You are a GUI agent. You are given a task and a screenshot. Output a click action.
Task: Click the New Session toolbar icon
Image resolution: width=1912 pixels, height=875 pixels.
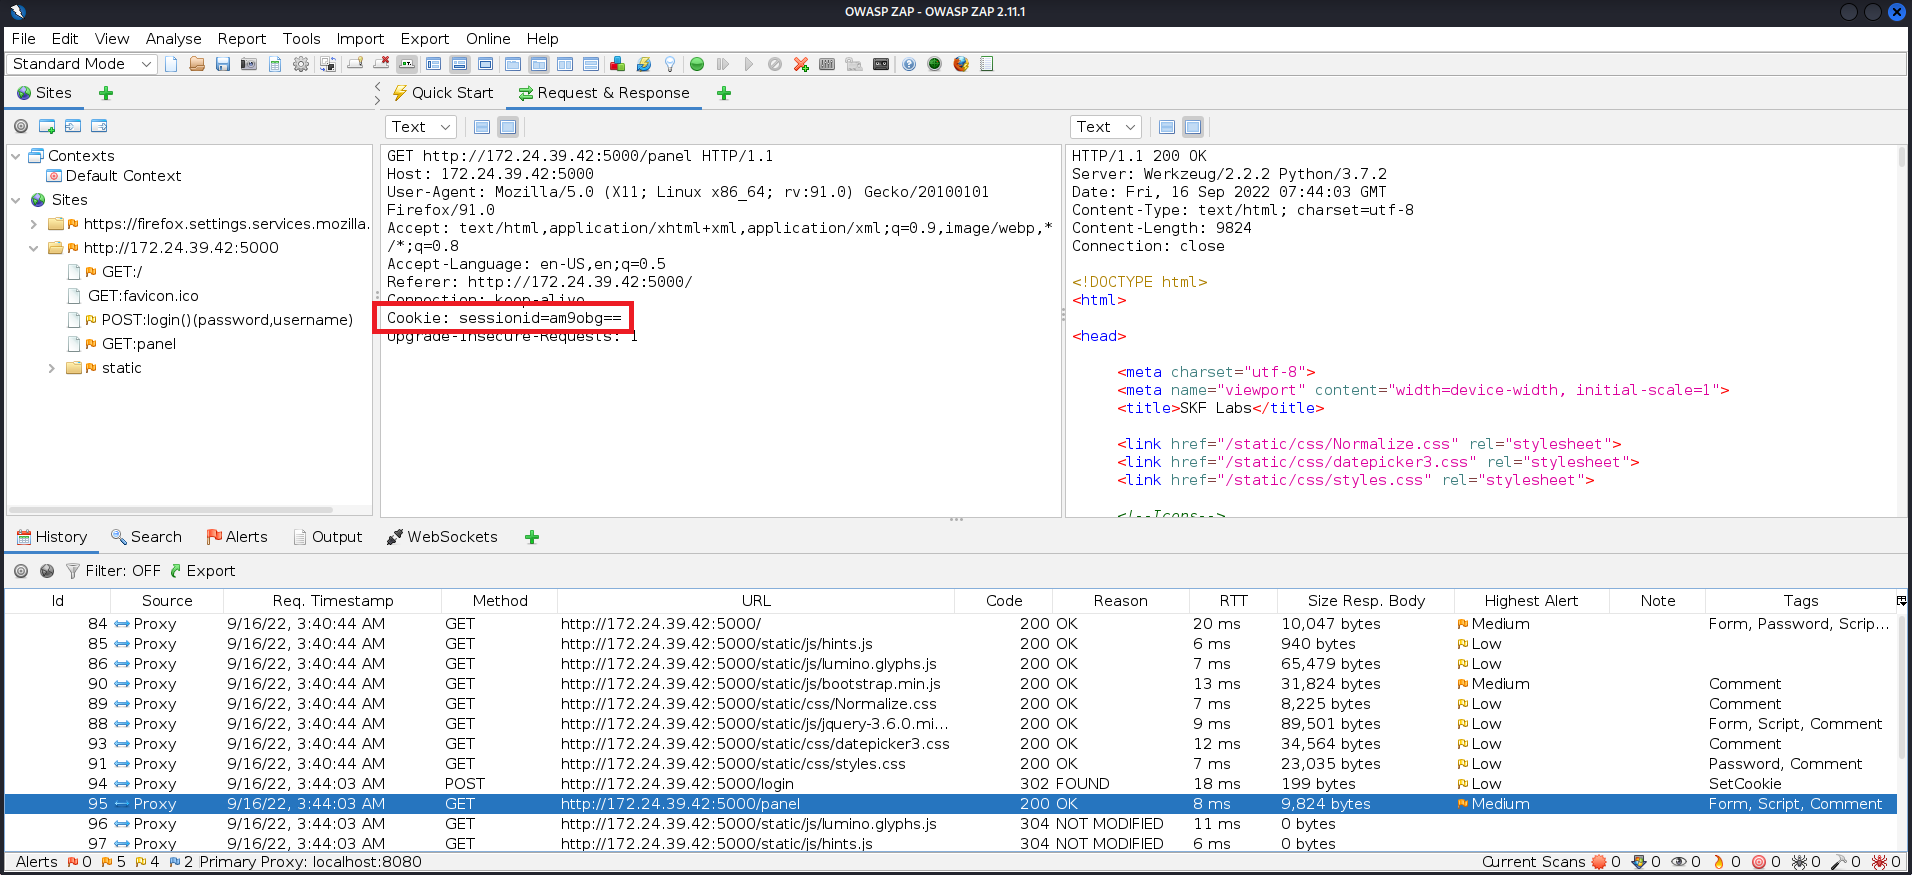pyautogui.click(x=171, y=64)
